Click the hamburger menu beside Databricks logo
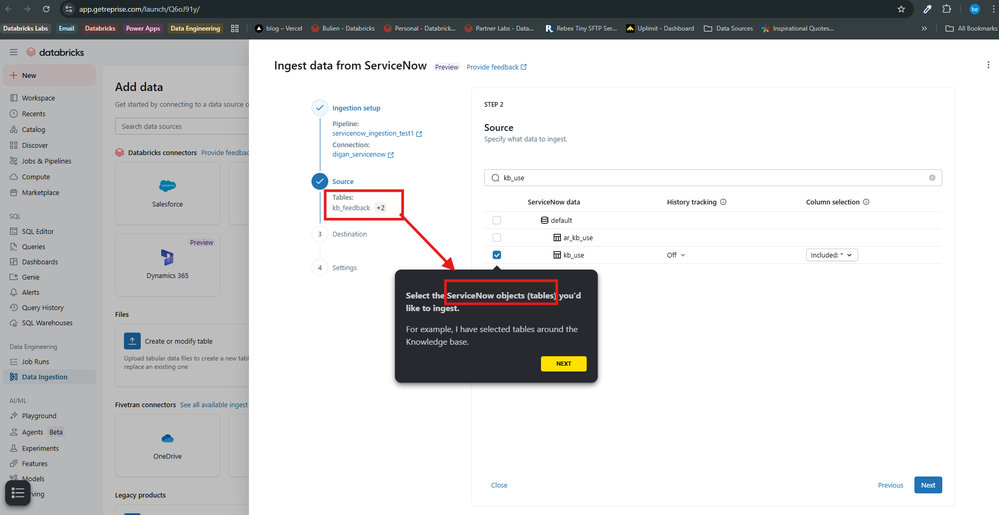The image size is (999, 515). click(14, 52)
